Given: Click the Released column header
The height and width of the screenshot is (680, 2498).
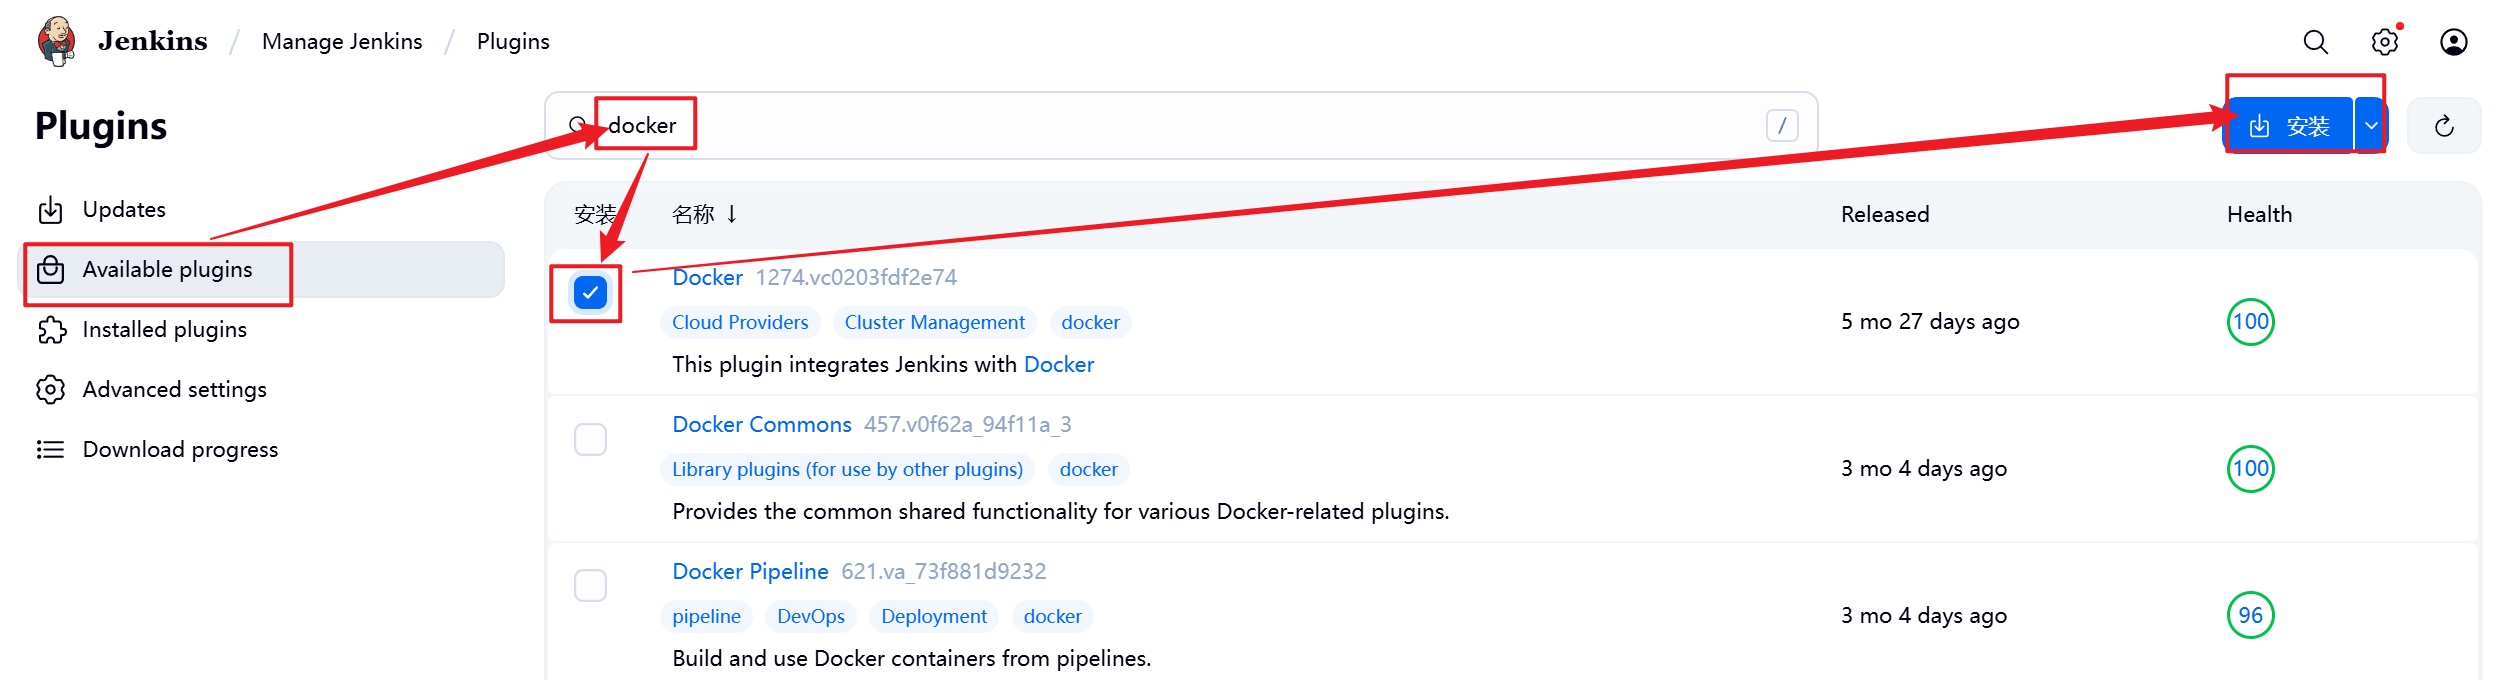Looking at the screenshot, I should [1885, 214].
